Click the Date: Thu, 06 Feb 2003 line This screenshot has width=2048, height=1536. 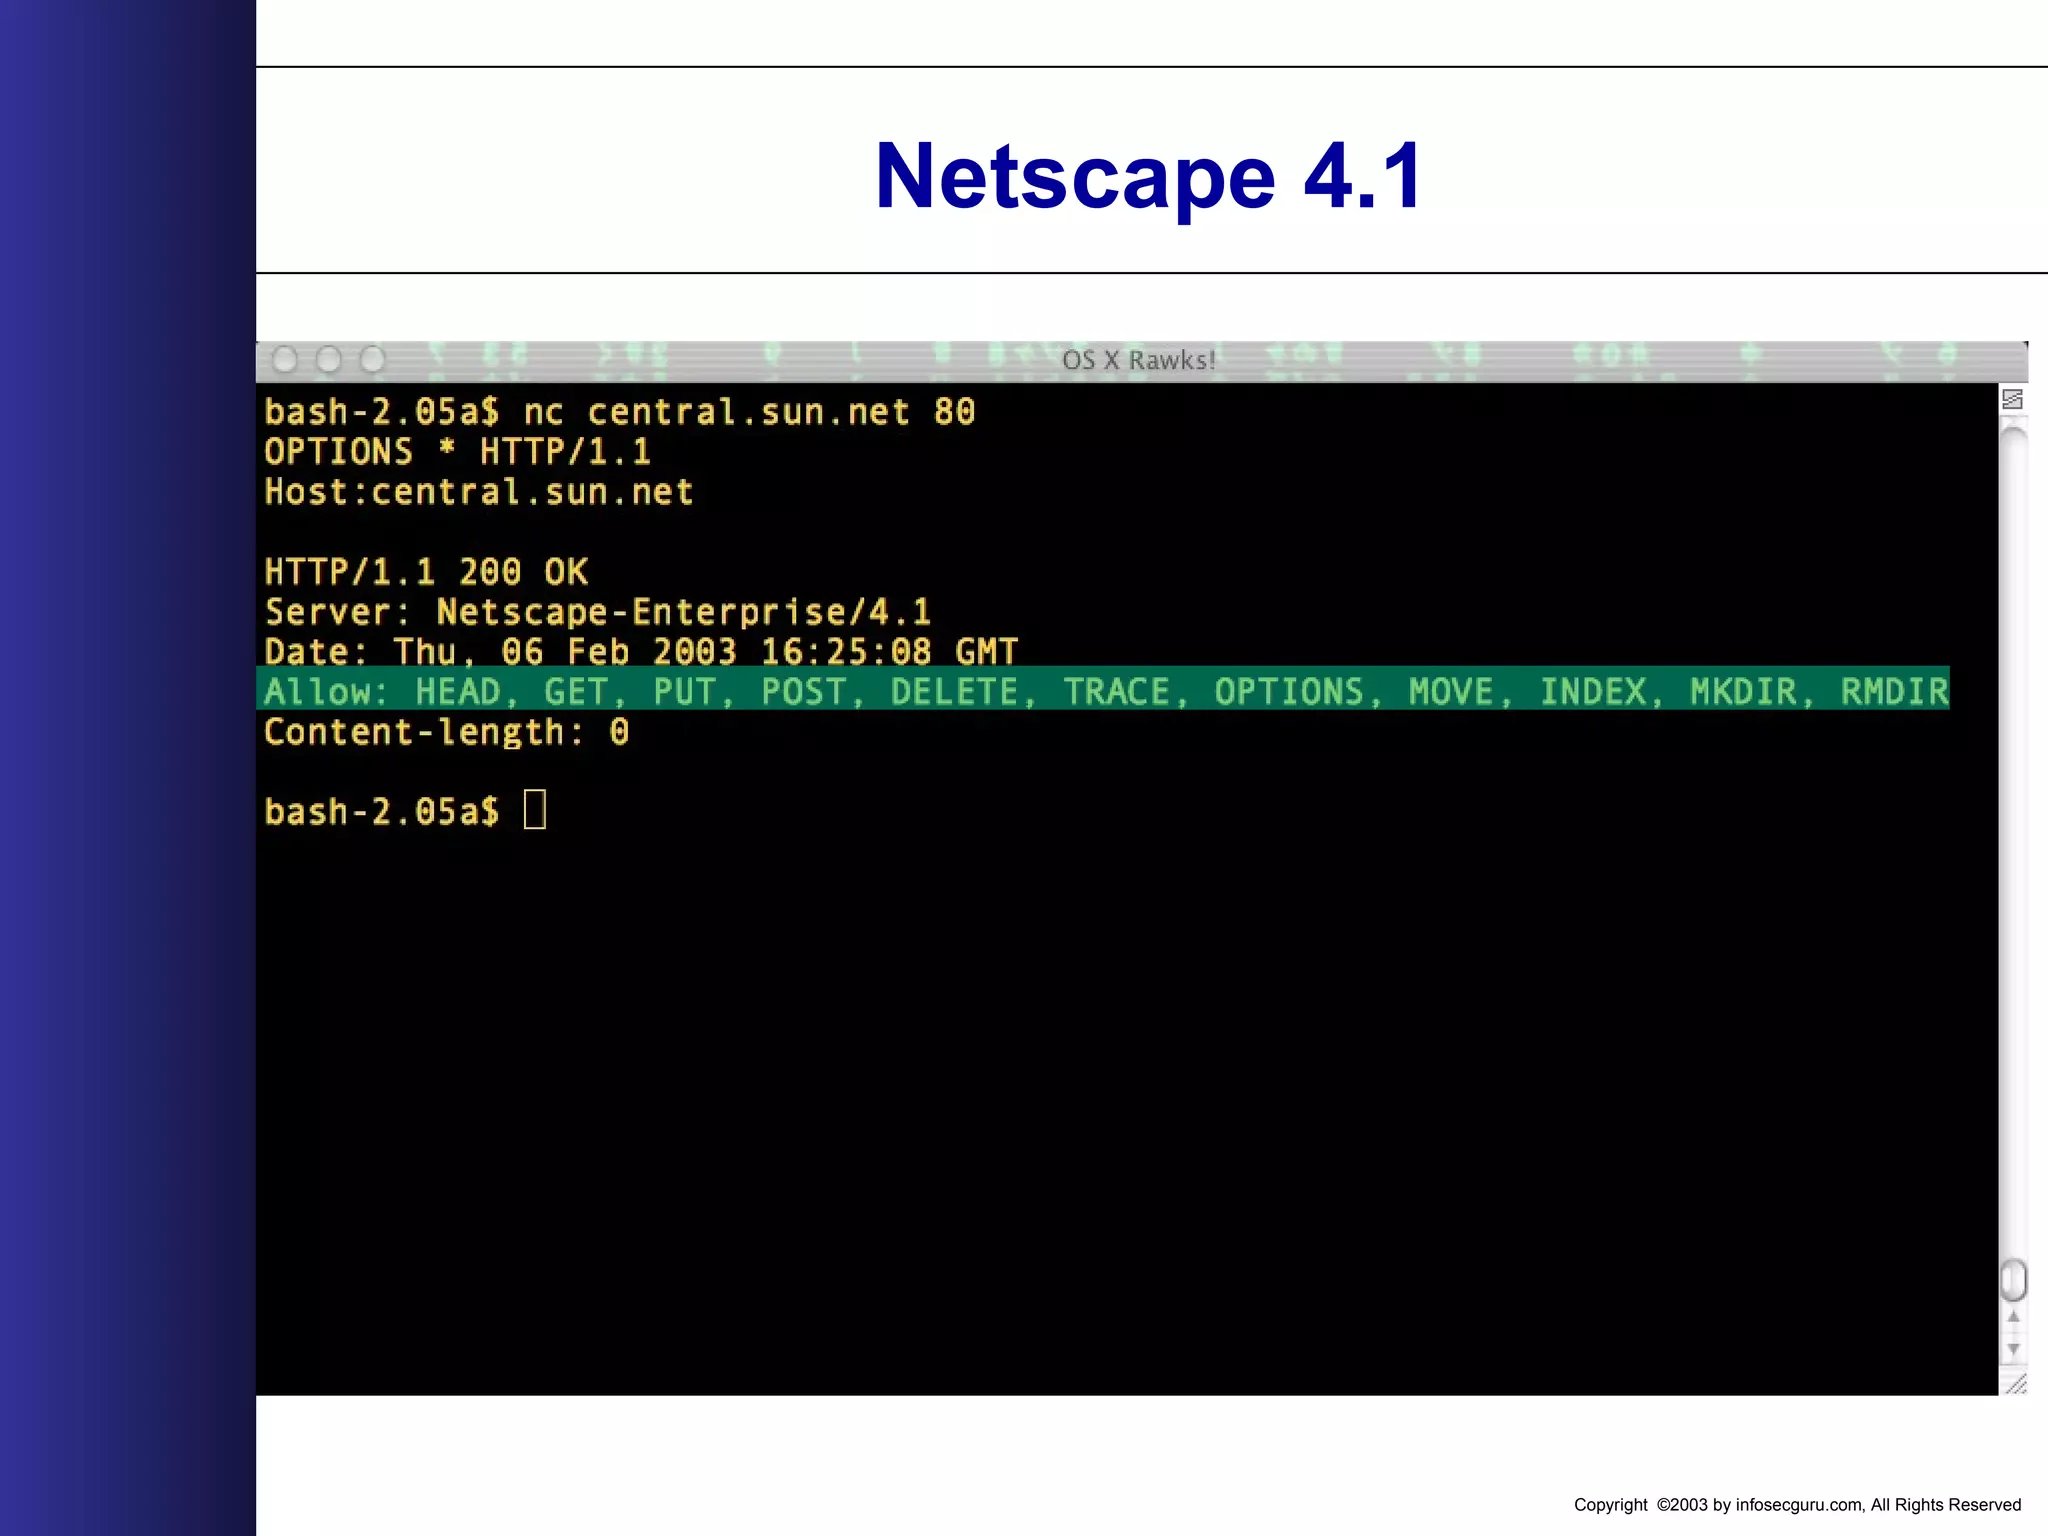(641, 652)
